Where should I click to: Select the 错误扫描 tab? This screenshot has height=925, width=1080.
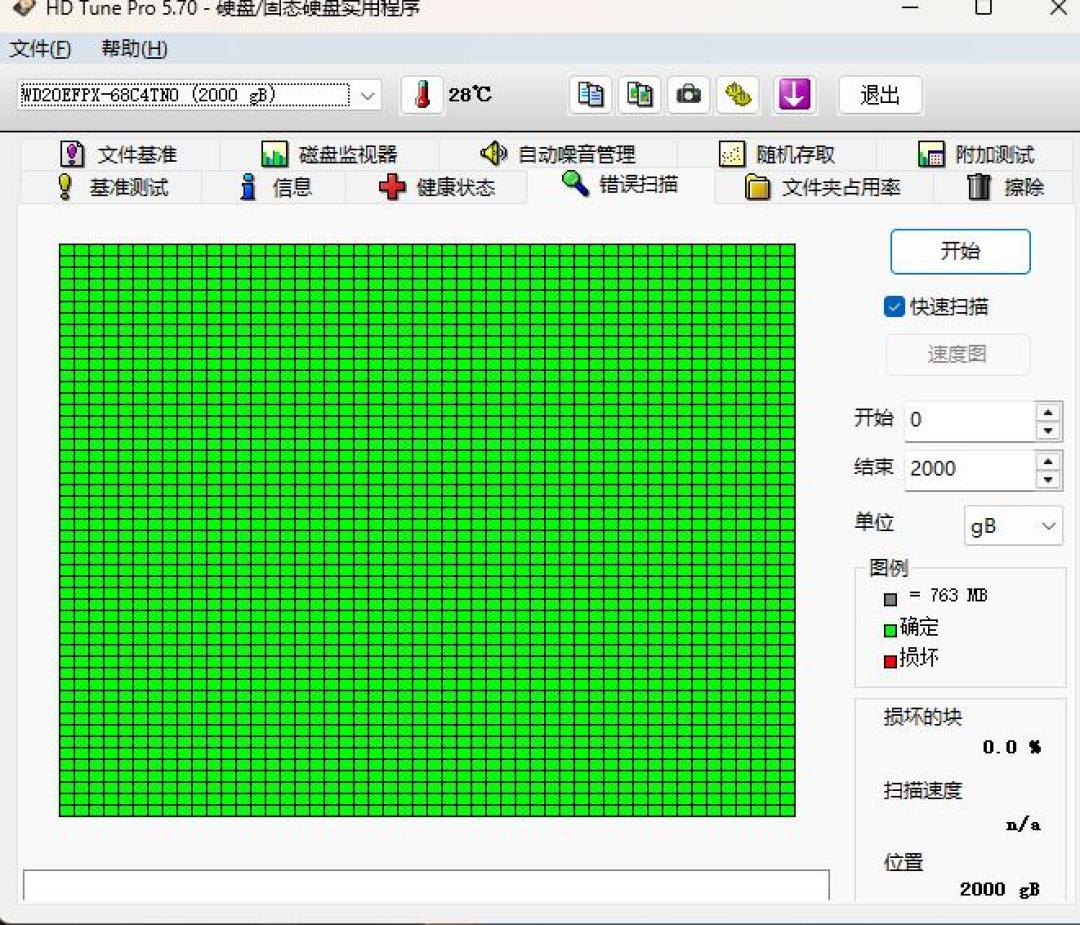point(621,185)
